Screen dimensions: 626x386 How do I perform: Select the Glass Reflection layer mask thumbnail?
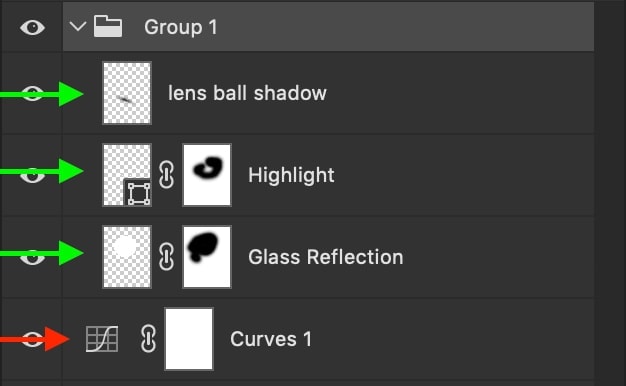(x=207, y=257)
